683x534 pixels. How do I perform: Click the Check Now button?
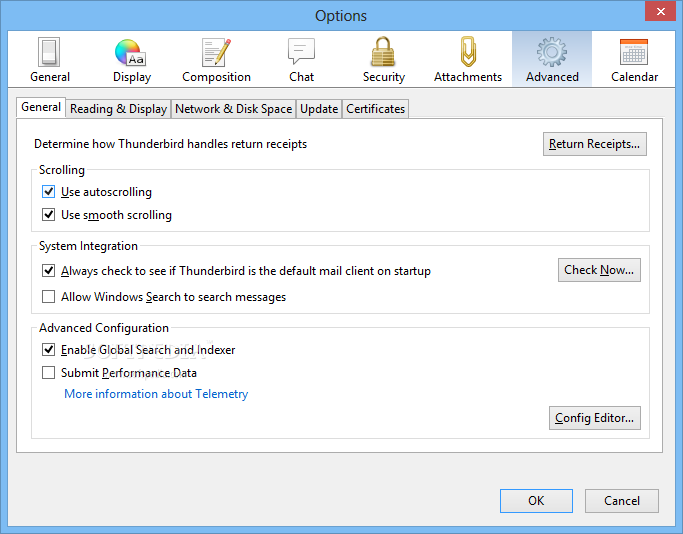click(x=599, y=270)
